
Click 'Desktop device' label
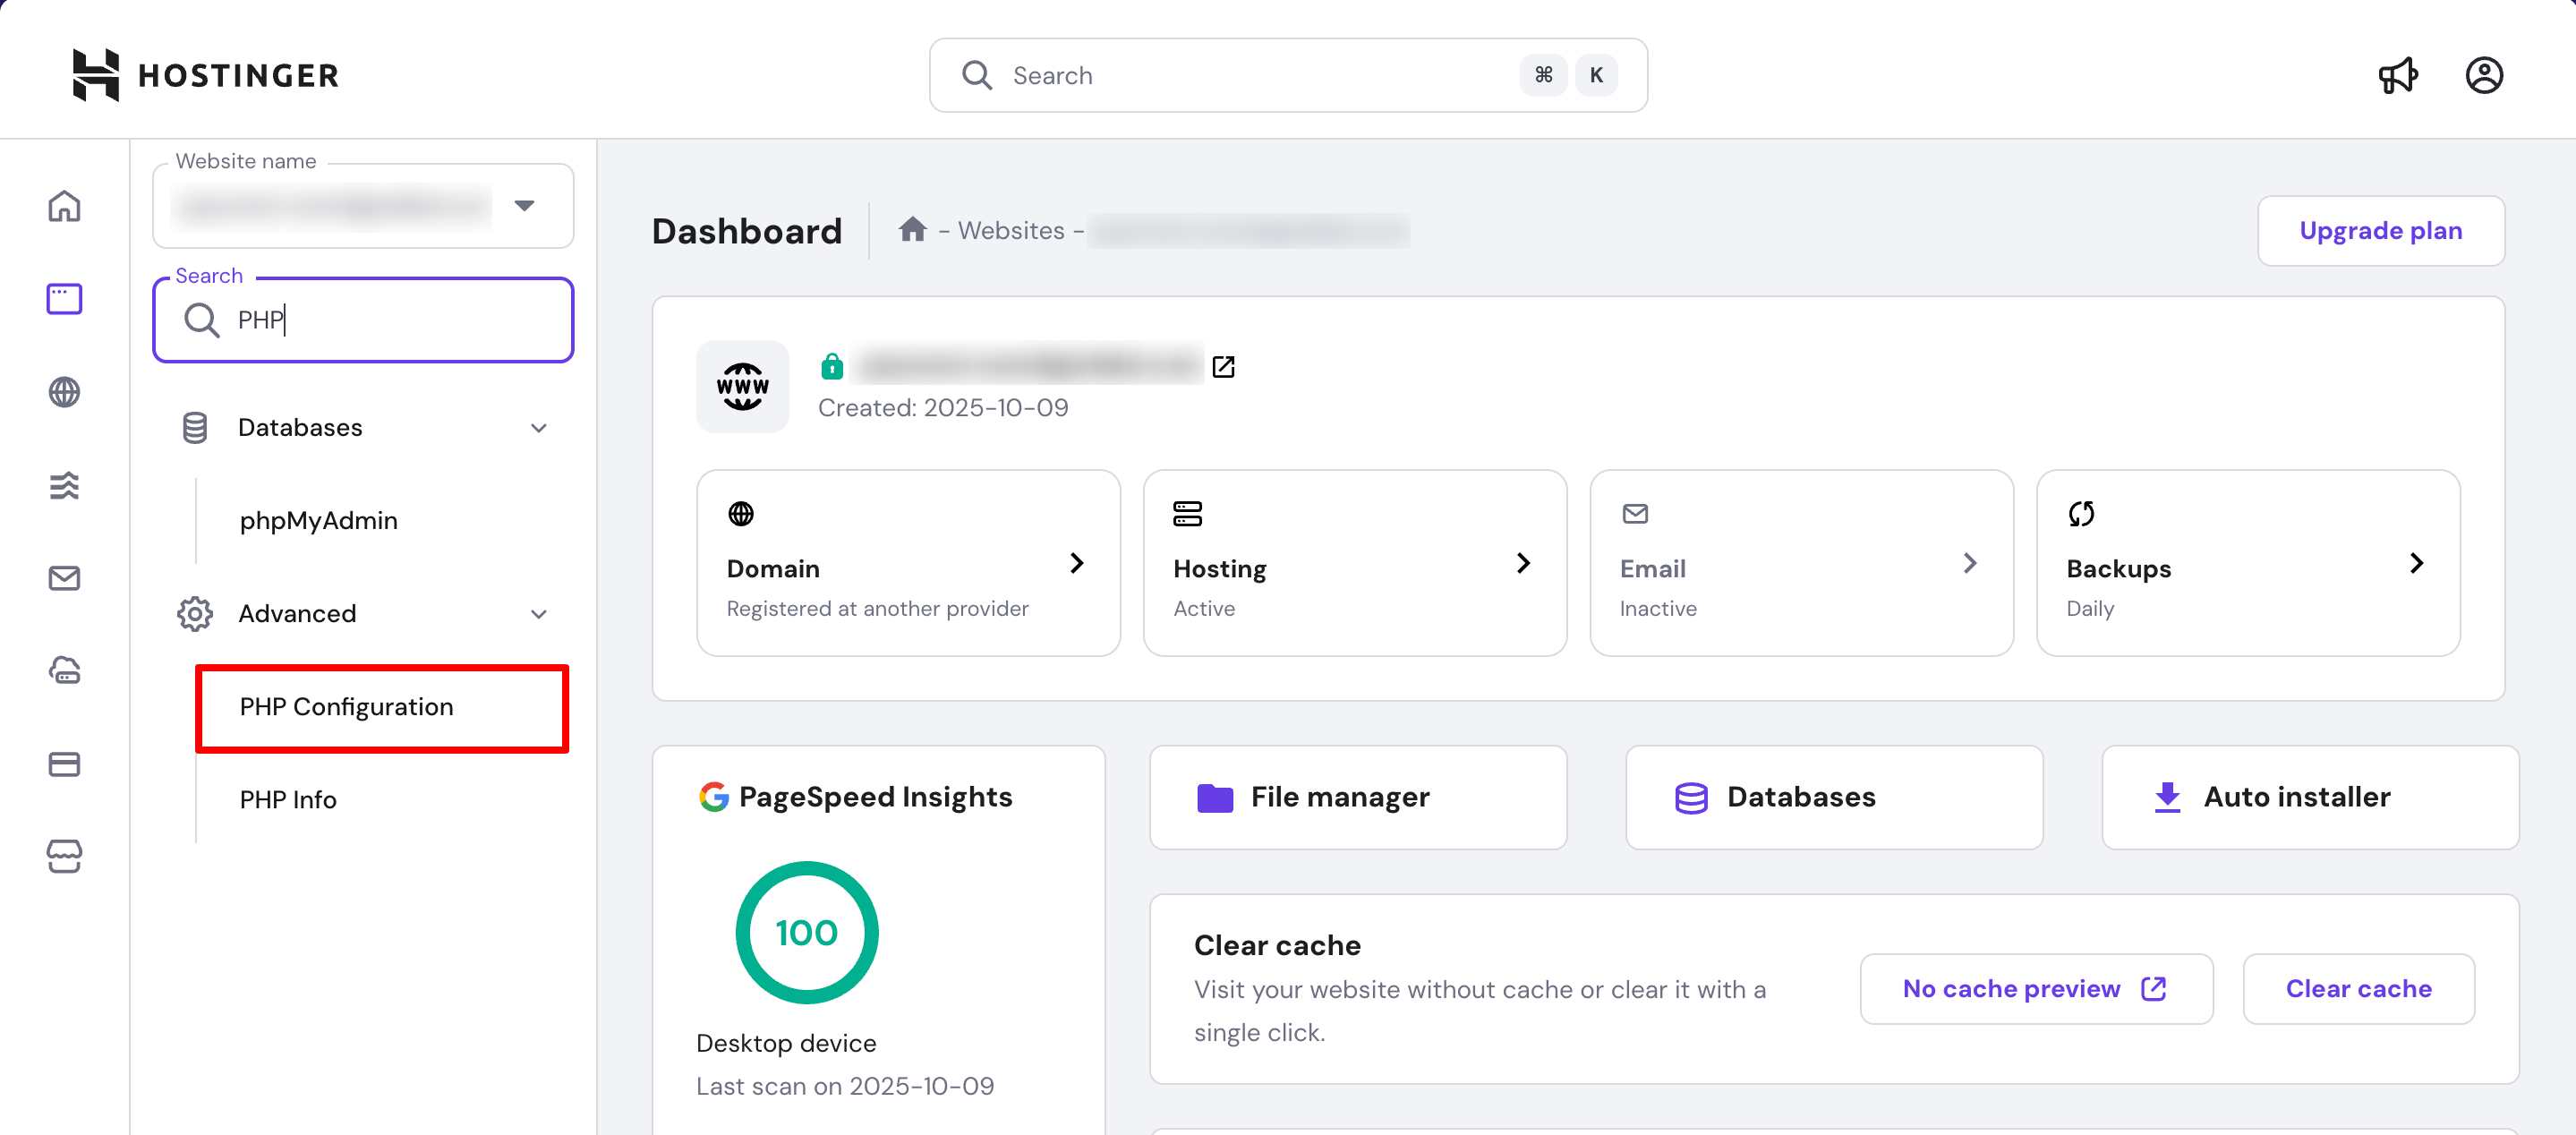pyautogui.click(x=786, y=1043)
